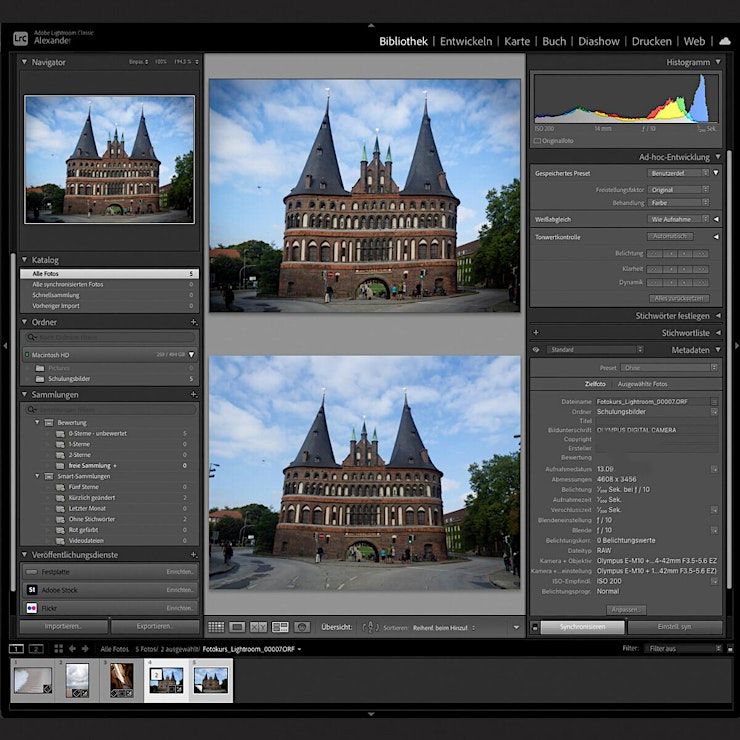Click the cloud sync icon
The height and width of the screenshot is (740, 740).
click(x=724, y=41)
